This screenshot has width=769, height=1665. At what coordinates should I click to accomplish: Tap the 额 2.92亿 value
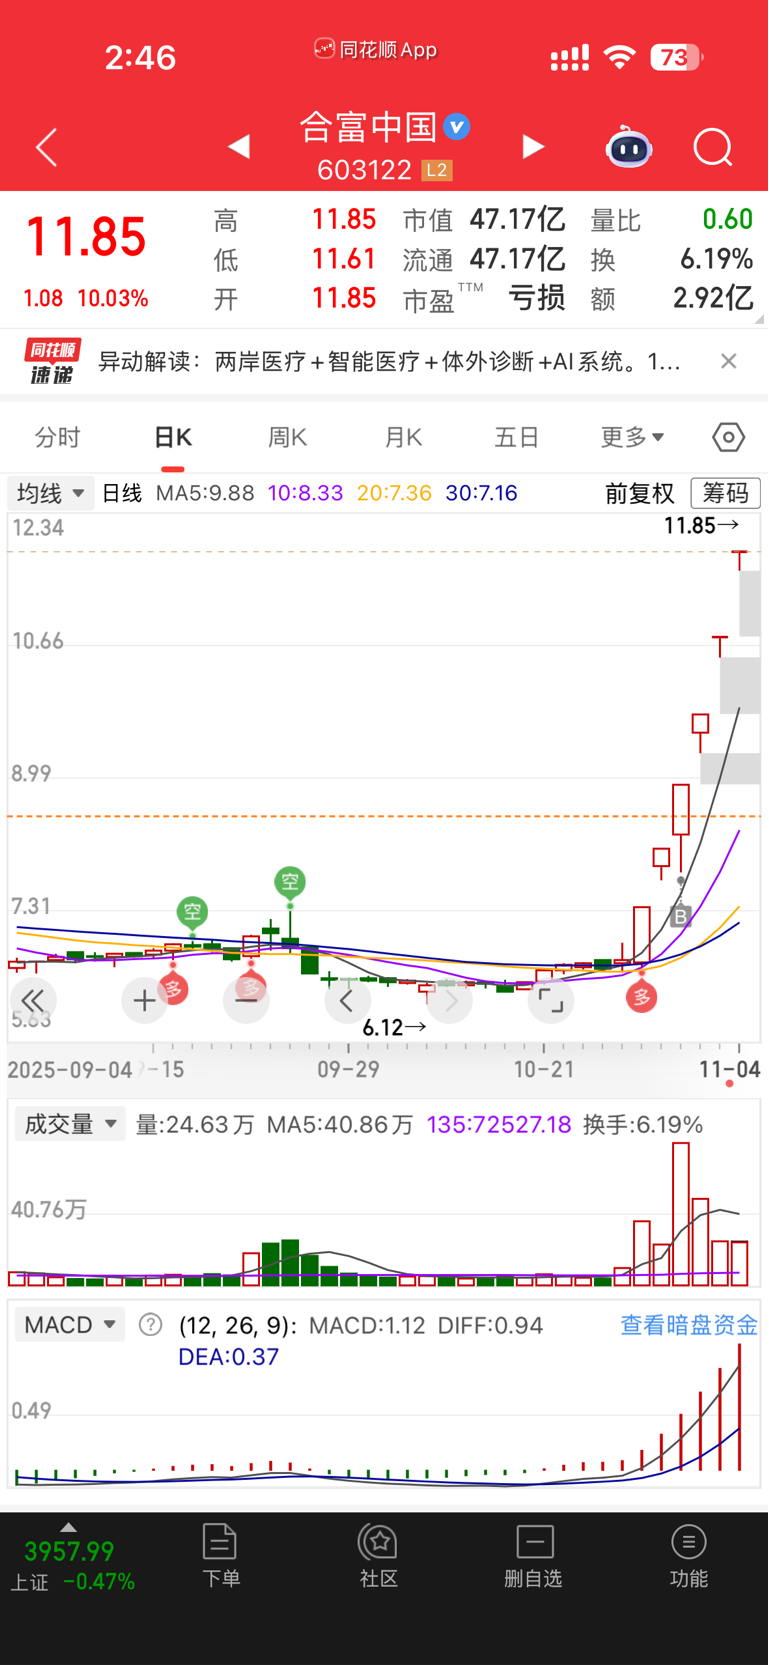point(713,298)
